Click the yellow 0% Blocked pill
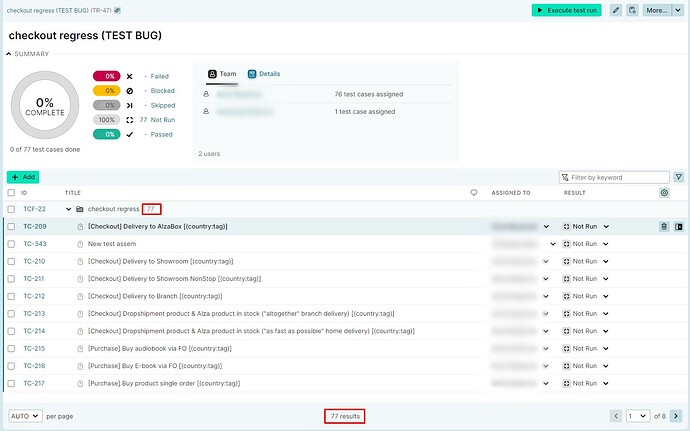This screenshot has width=690, height=431. click(106, 91)
